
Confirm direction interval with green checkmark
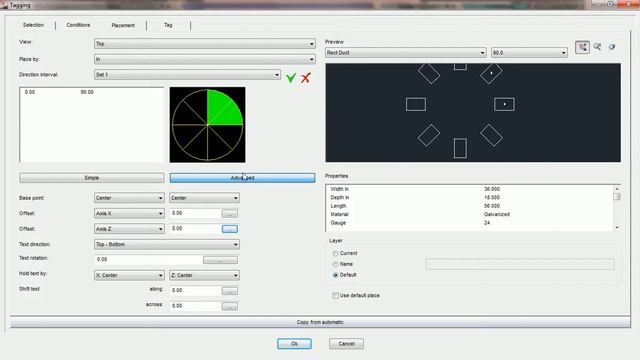(291, 78)
